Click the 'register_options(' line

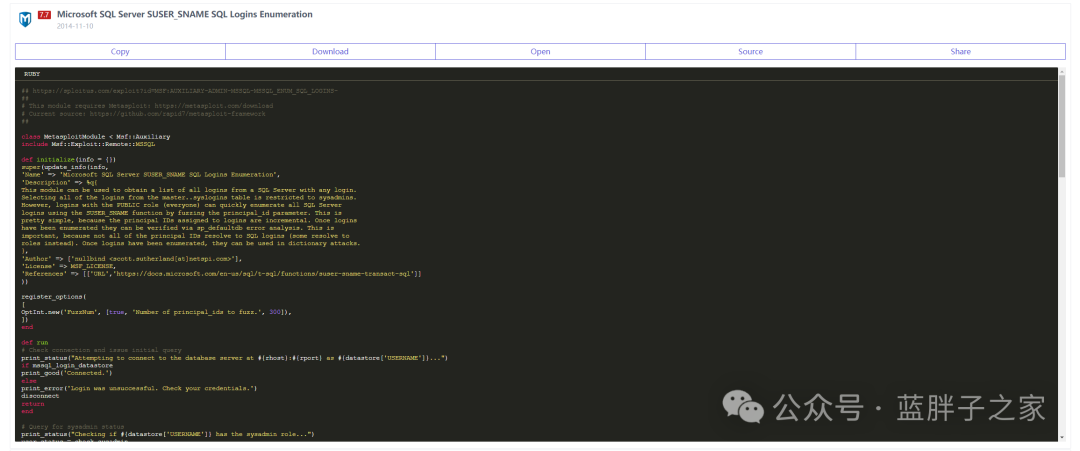coord(54,297)
